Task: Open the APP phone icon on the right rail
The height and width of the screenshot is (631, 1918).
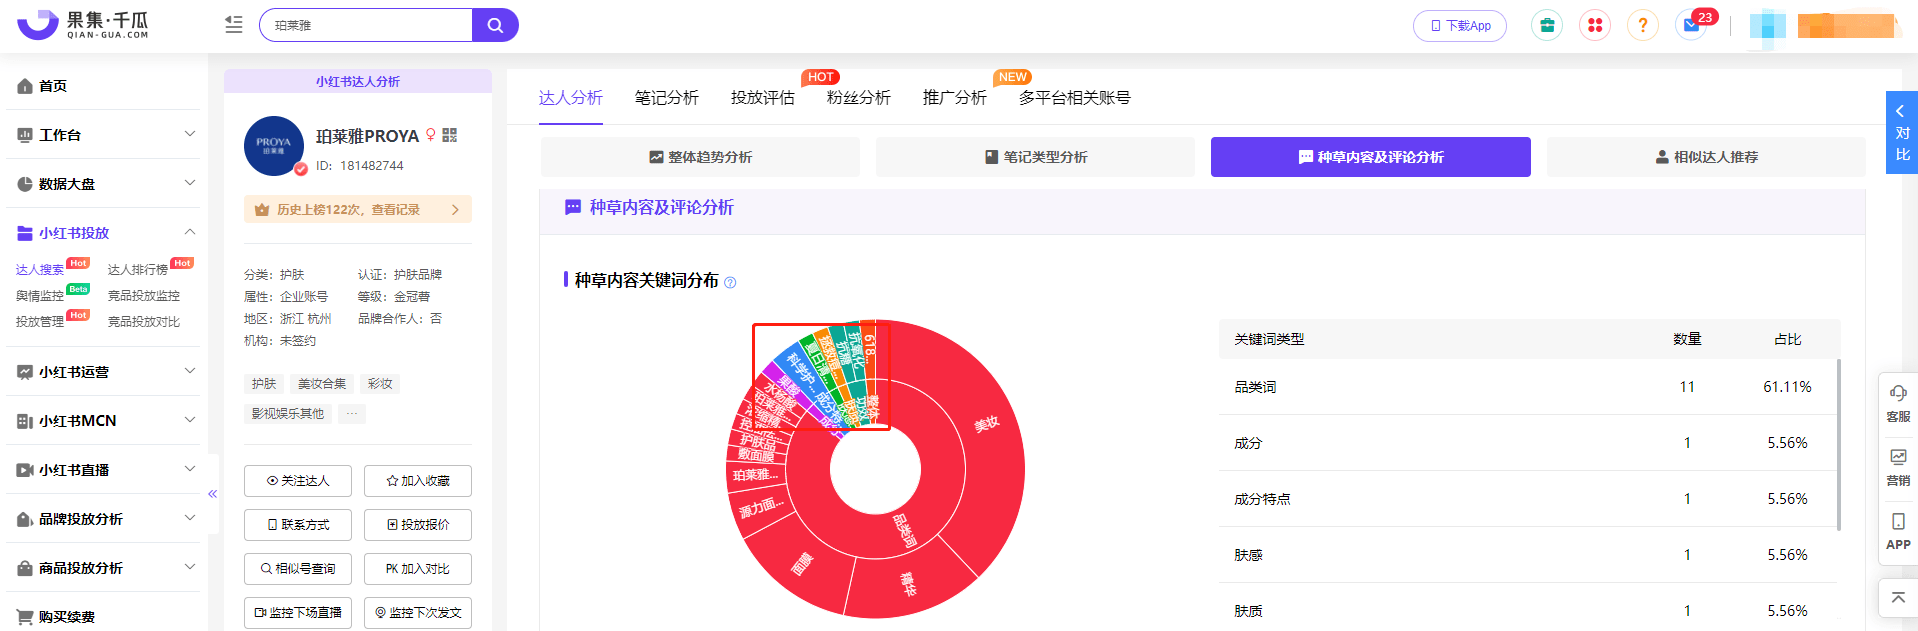Action: tap(1898, 530)
